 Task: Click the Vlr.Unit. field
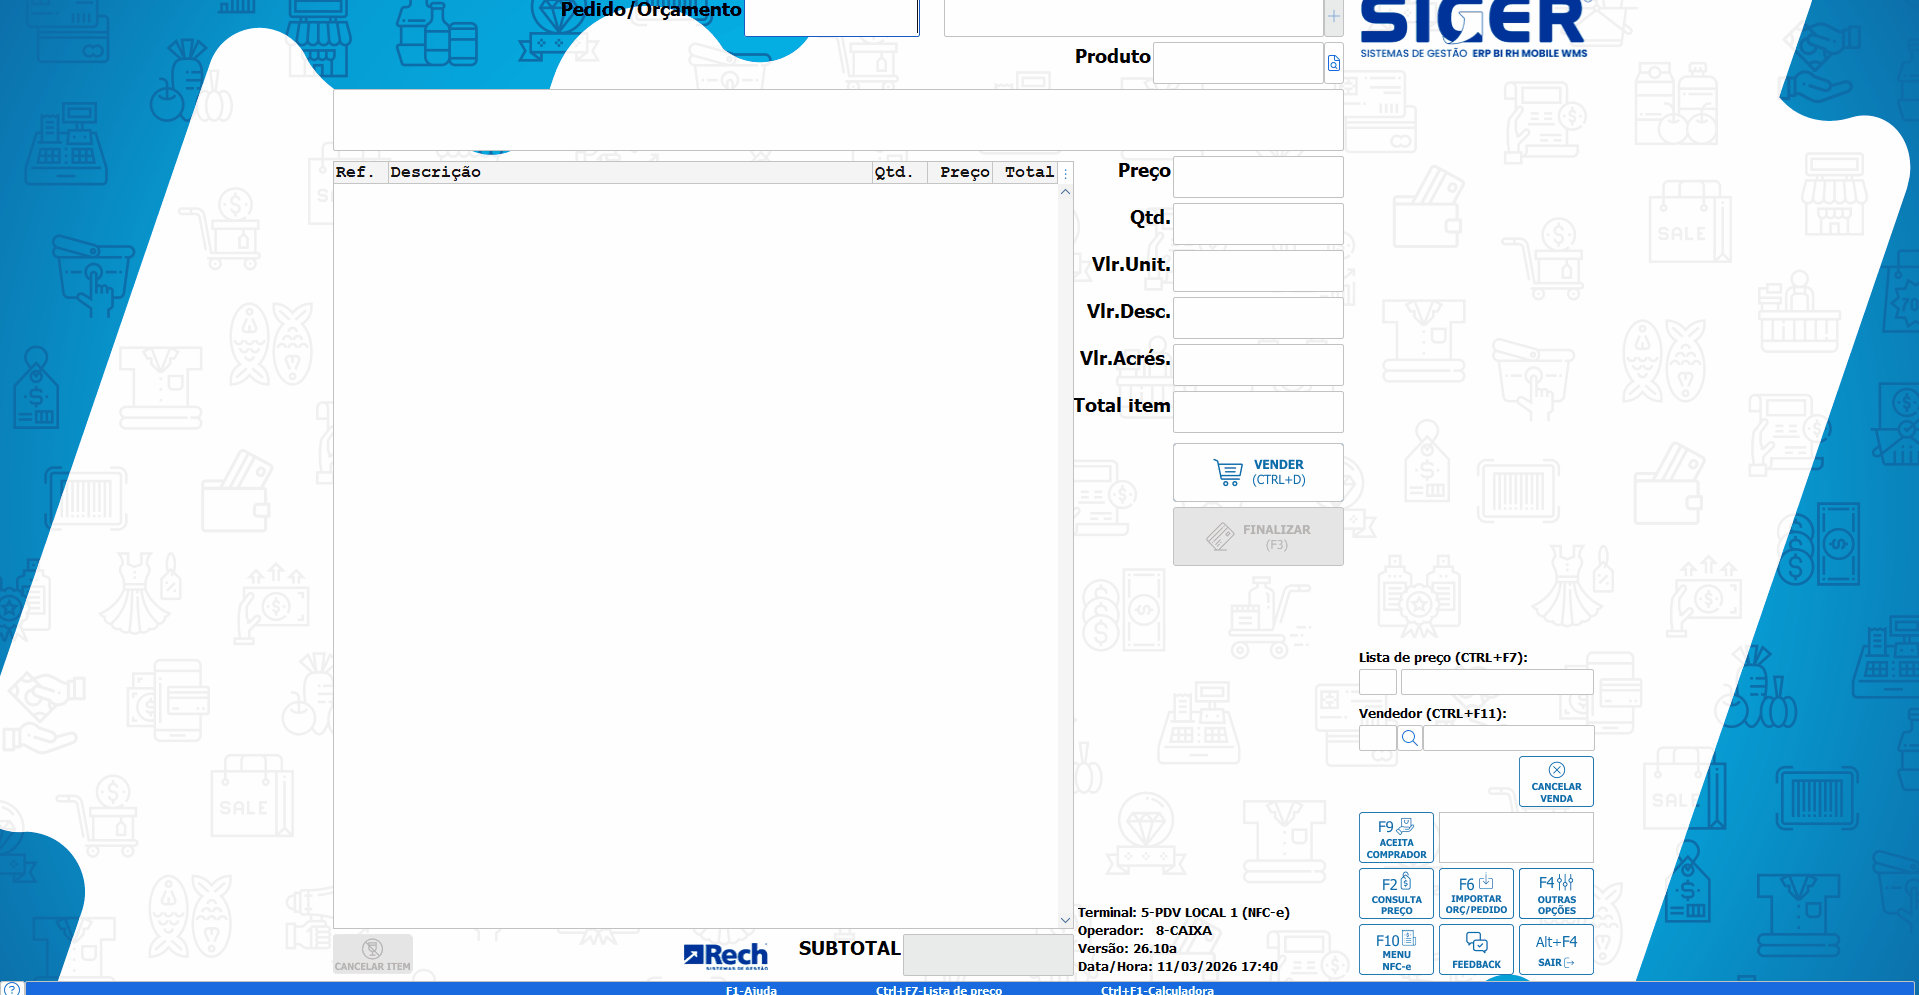point(1258,271)
